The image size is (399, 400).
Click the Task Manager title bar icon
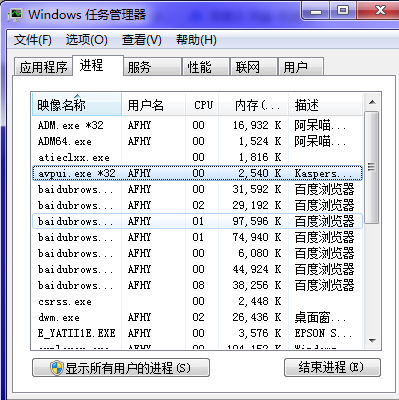[x=15, y=15]
